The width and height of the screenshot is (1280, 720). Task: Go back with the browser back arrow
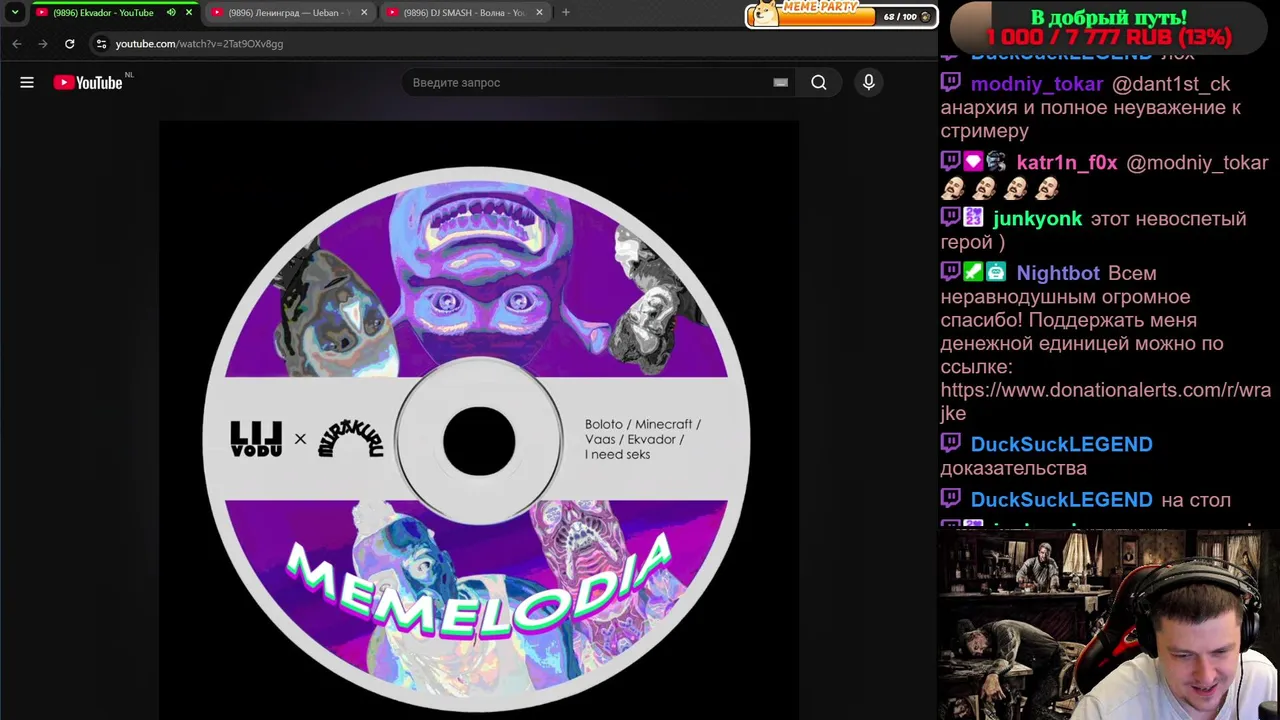coord(17,44)
